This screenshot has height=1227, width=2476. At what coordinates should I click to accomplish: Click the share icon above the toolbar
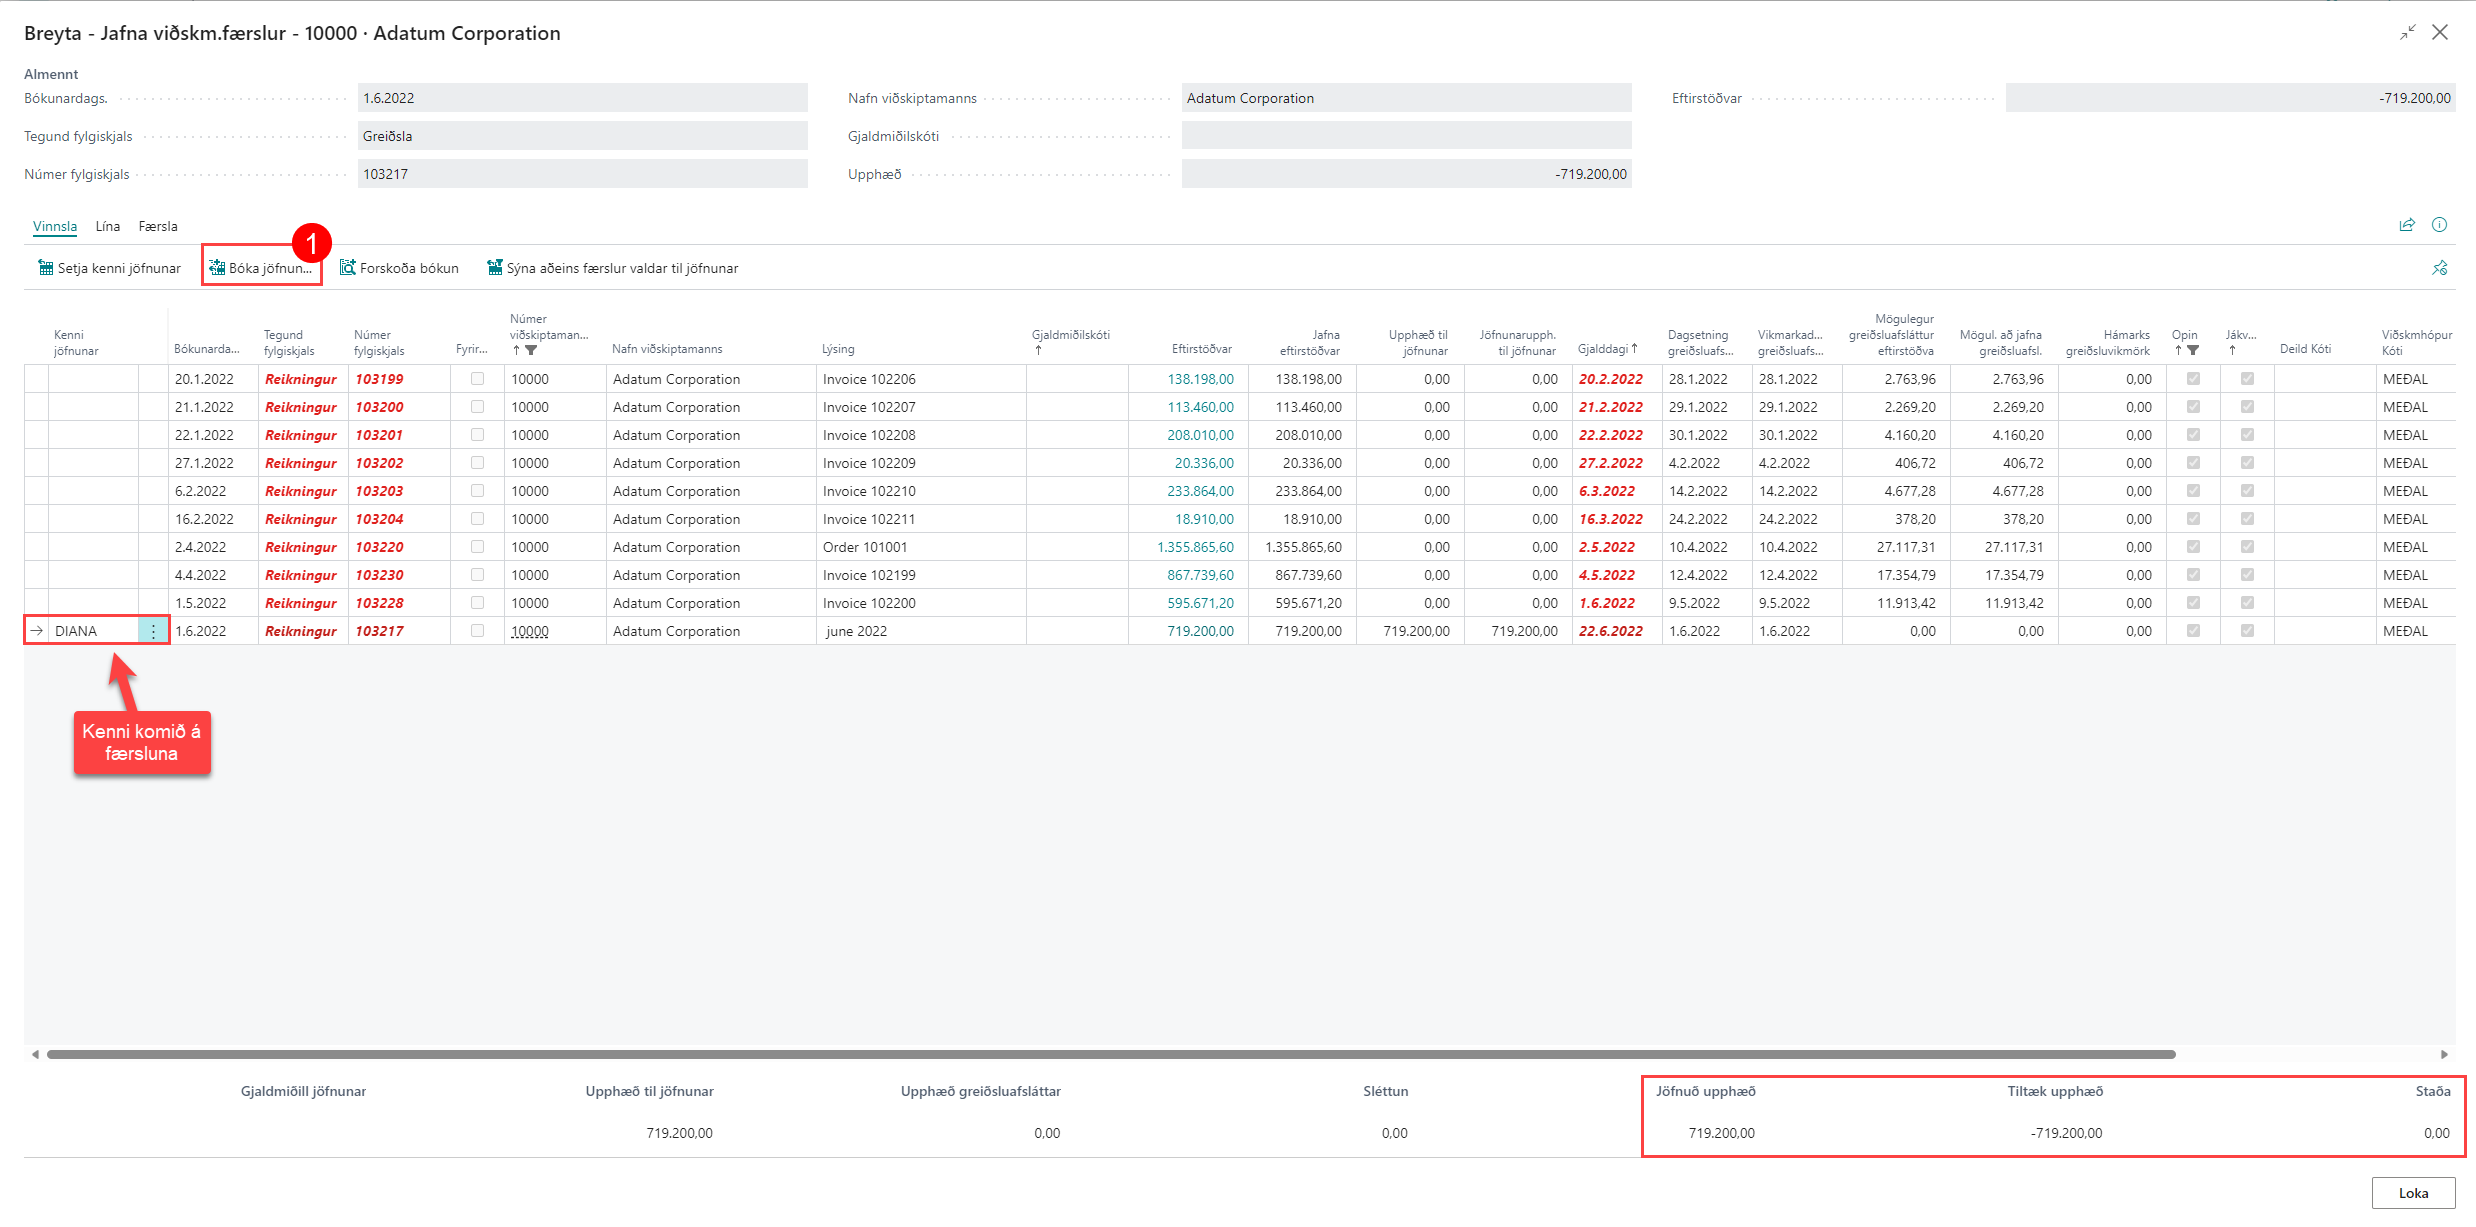pyautogui.click(x=2407, y=225)
